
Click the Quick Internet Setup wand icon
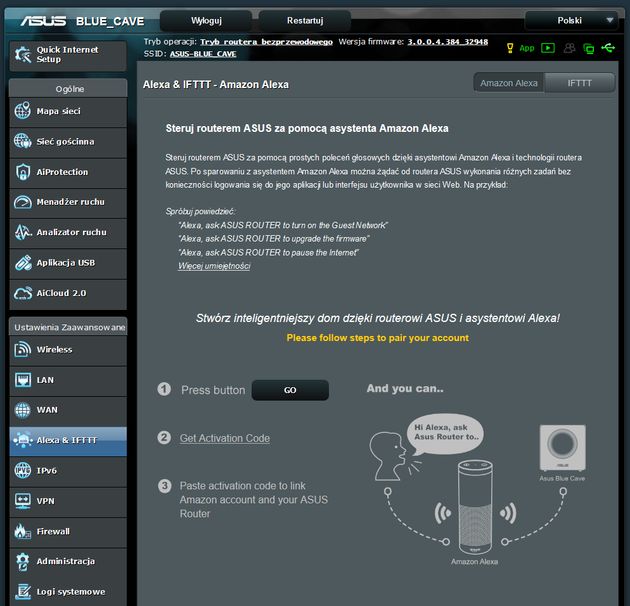point(22,55)
